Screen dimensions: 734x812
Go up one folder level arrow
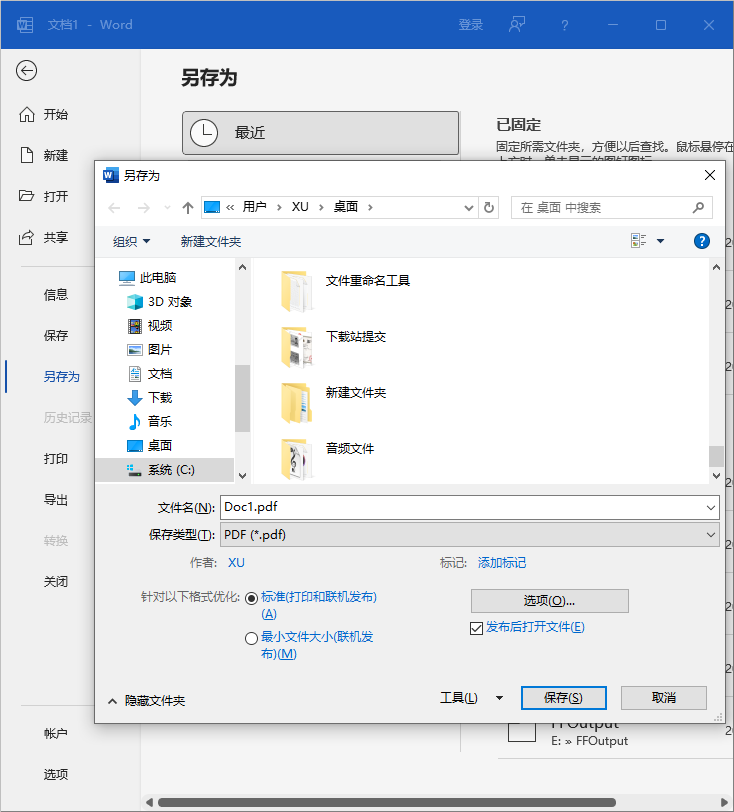click(188, 208)
